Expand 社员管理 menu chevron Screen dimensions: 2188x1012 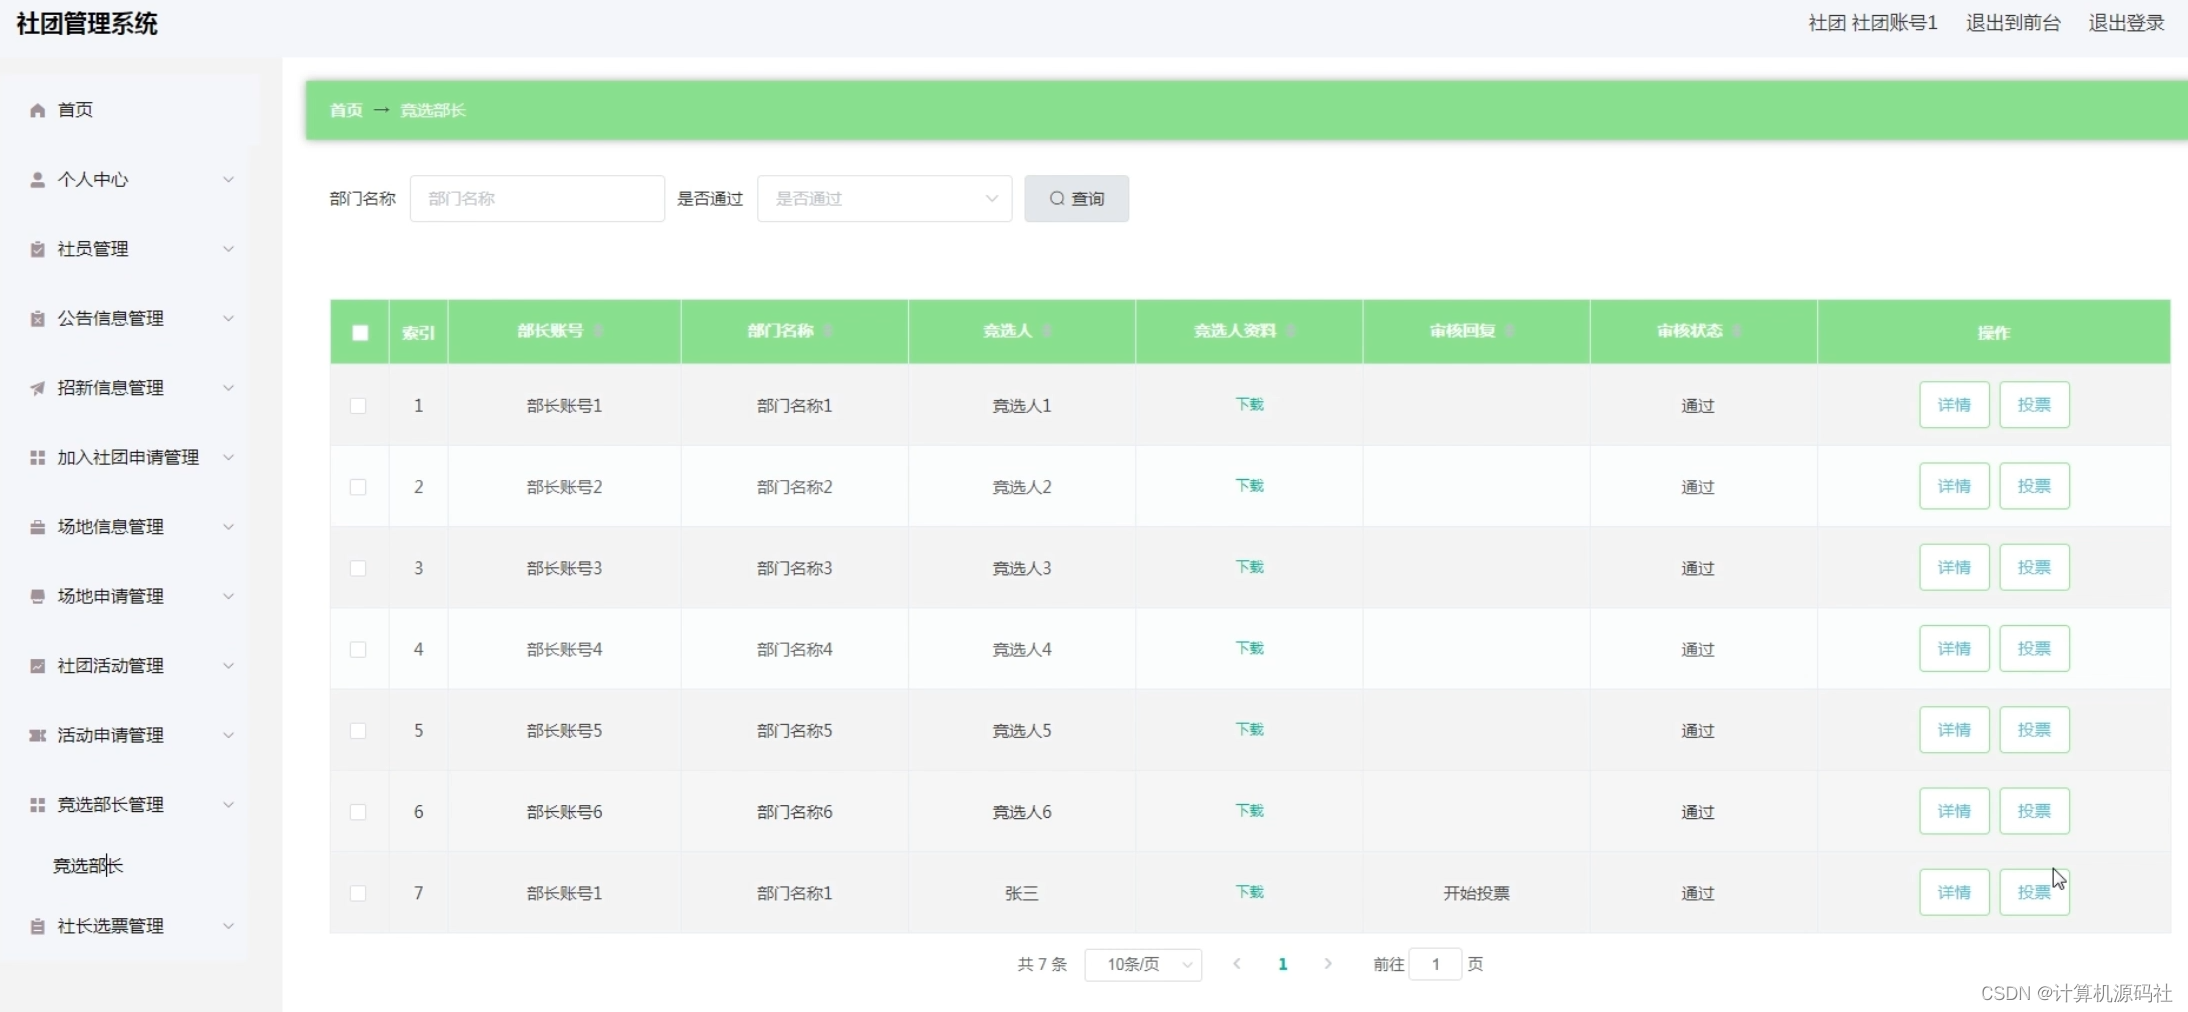(228, 249)
